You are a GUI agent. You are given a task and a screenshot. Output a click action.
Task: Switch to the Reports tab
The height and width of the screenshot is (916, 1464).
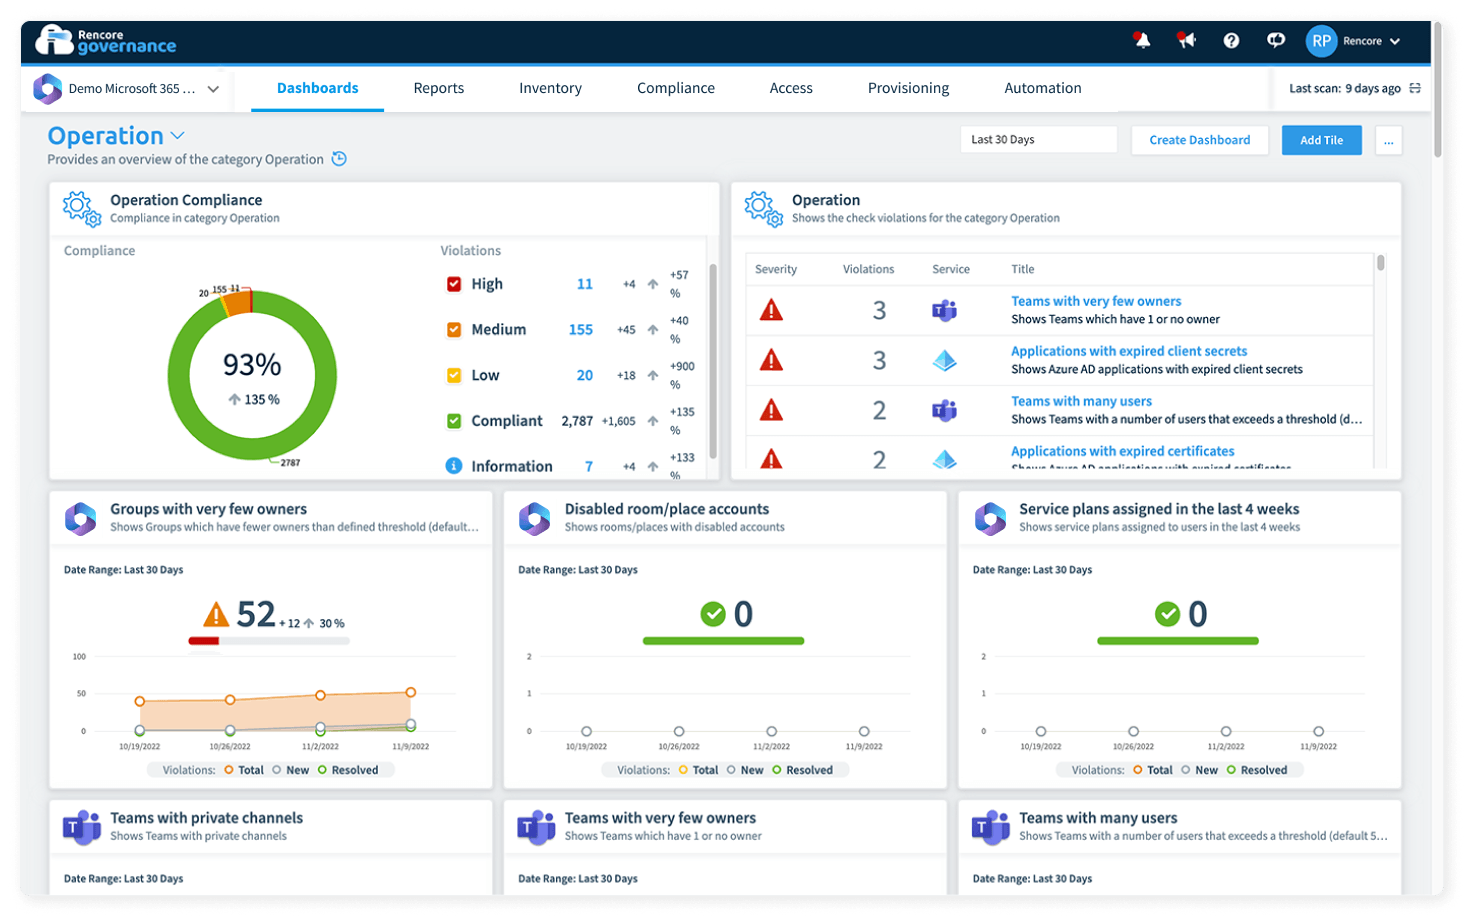(x=438, y=88)
